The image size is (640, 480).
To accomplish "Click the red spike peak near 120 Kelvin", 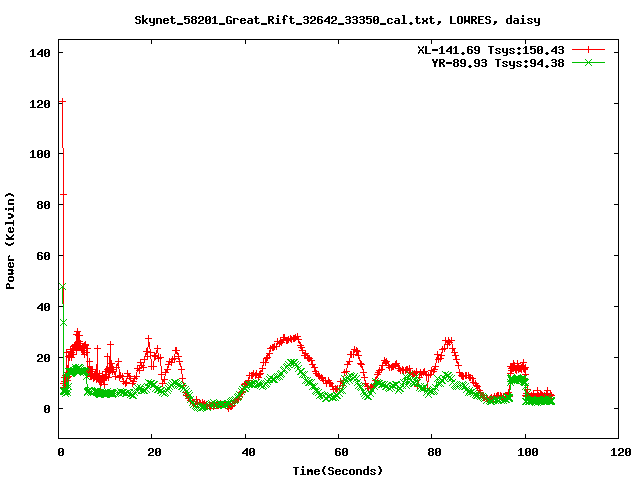I will [x=62, y=101].
